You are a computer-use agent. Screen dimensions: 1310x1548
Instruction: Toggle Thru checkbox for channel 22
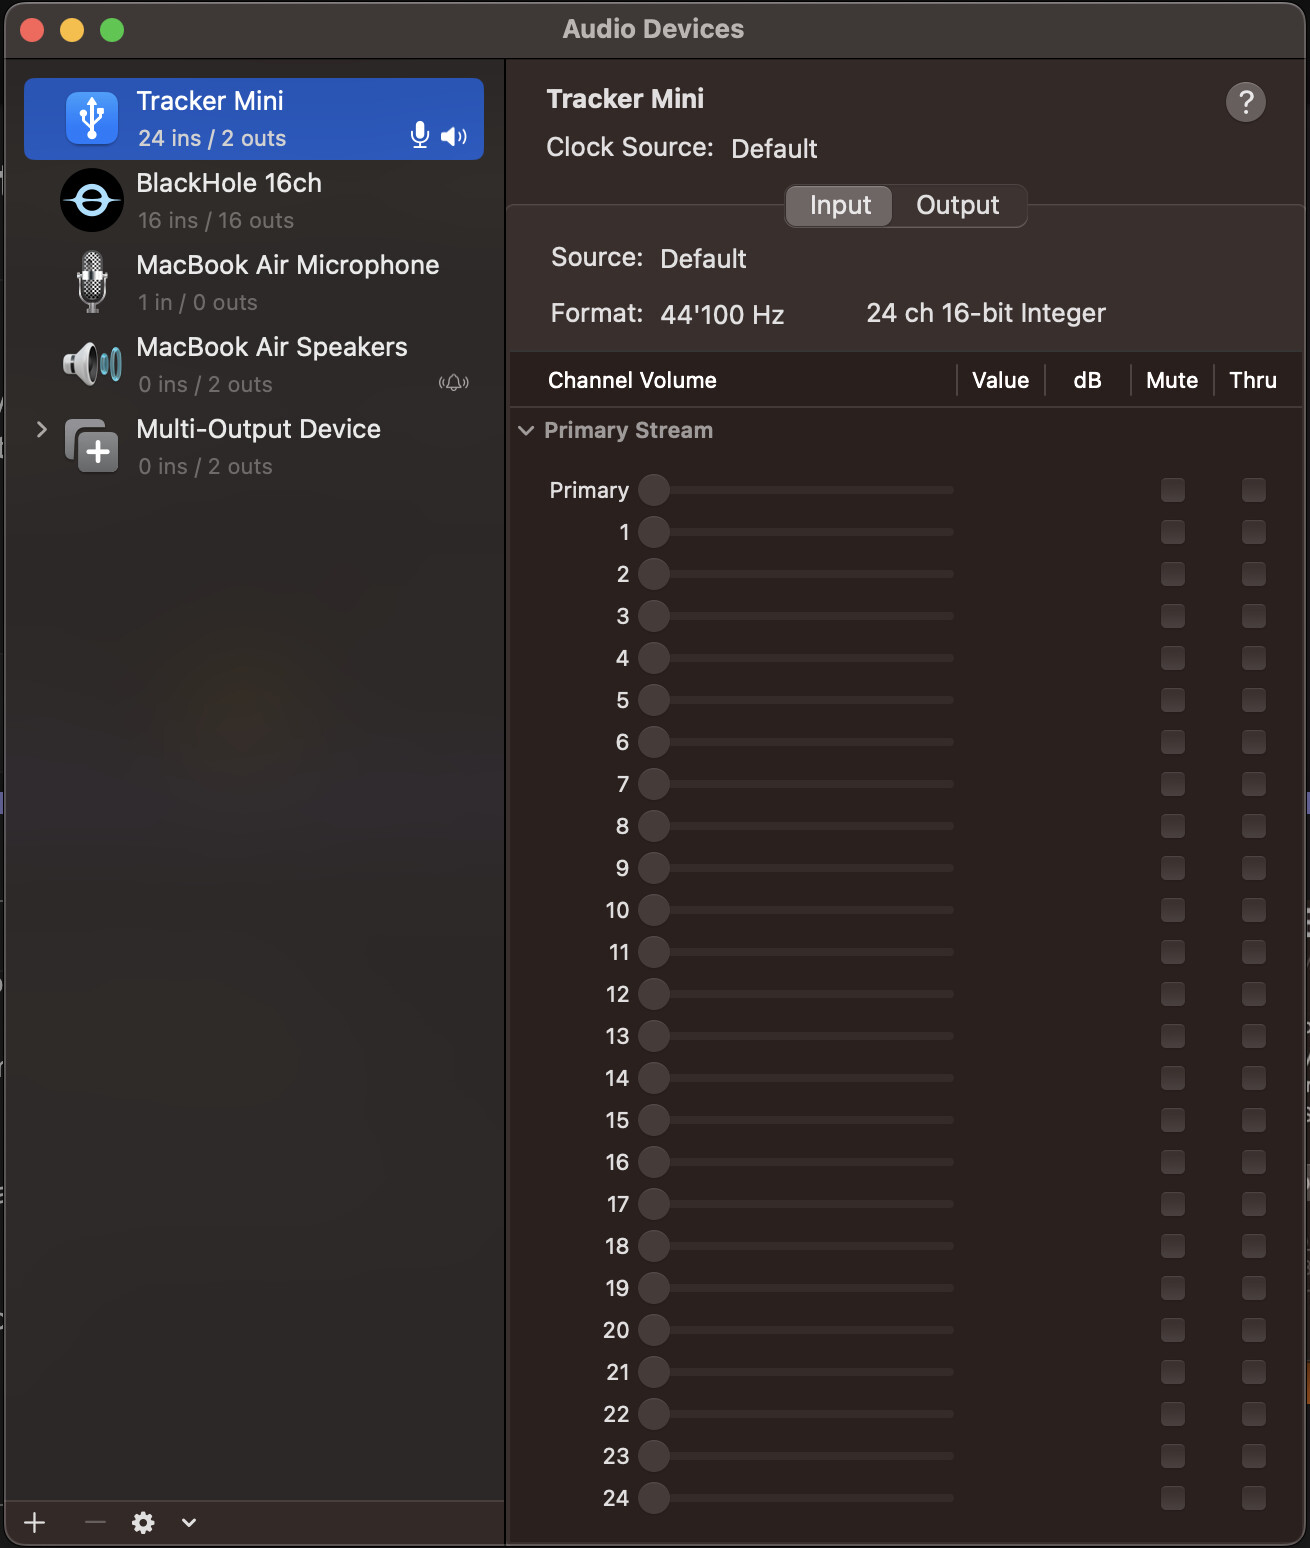tap(1254, 1414)
